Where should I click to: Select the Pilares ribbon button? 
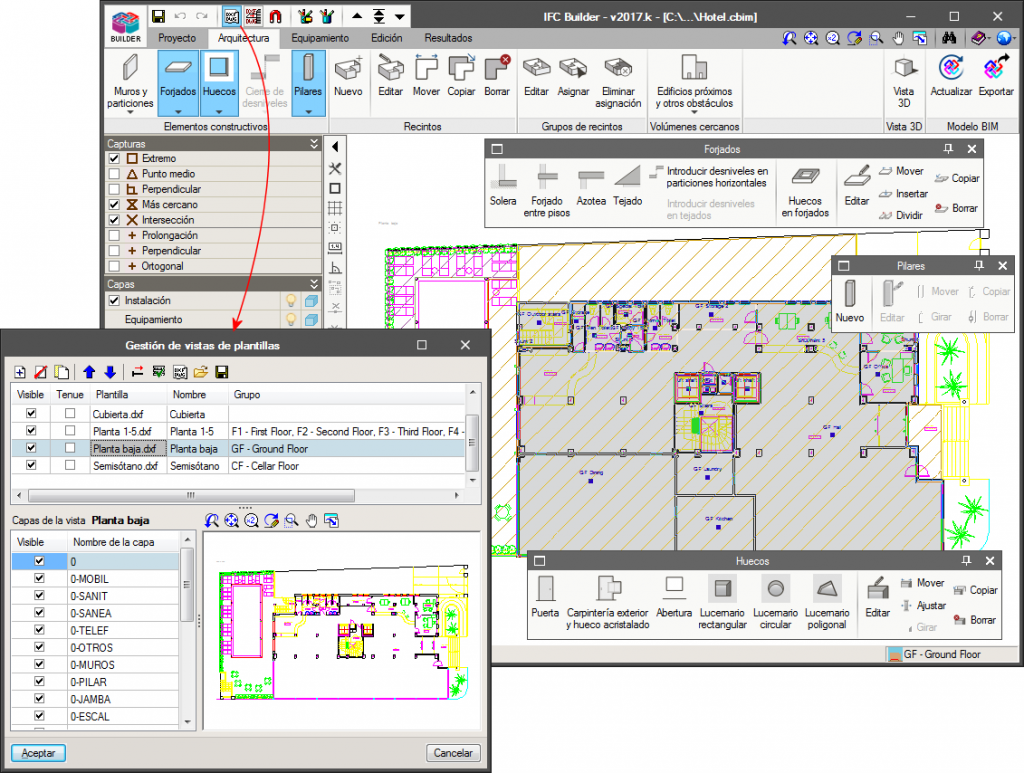click(x=308, y=82)
